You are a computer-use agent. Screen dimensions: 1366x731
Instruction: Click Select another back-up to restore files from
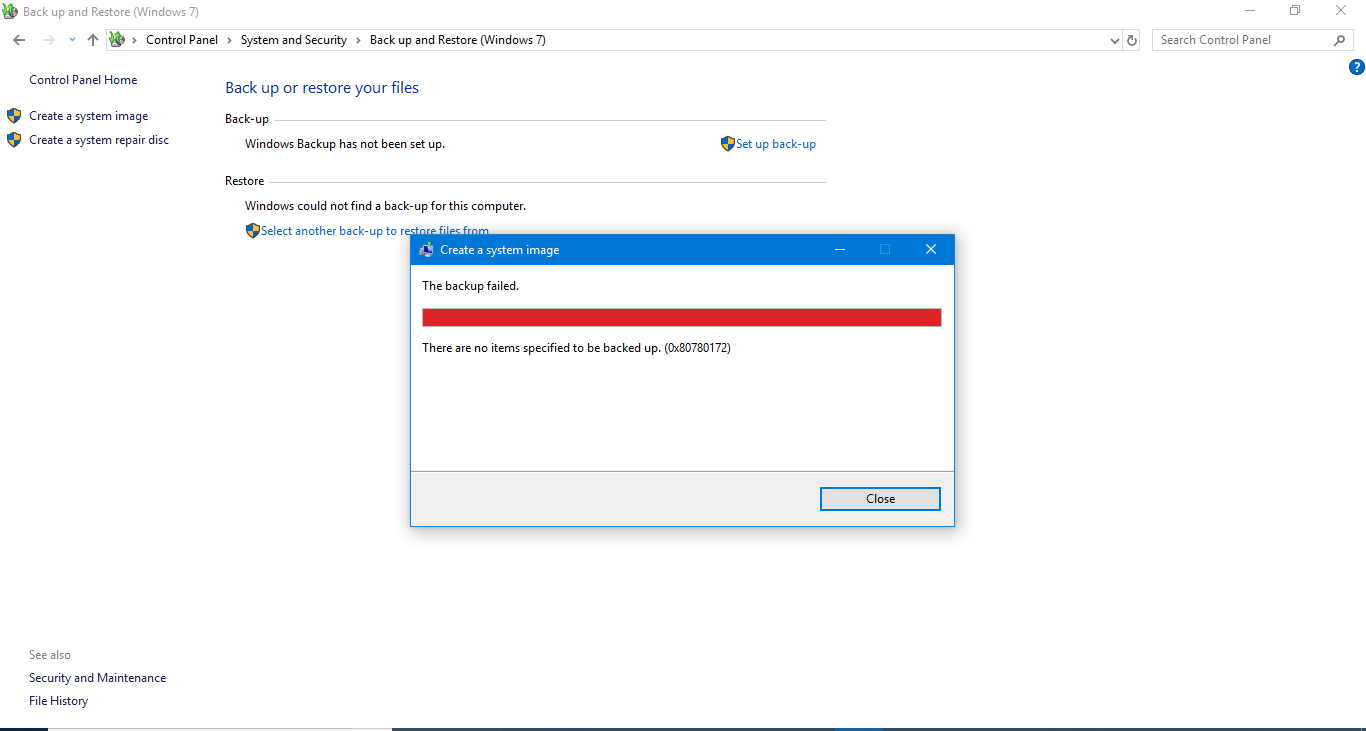[375, 231]
